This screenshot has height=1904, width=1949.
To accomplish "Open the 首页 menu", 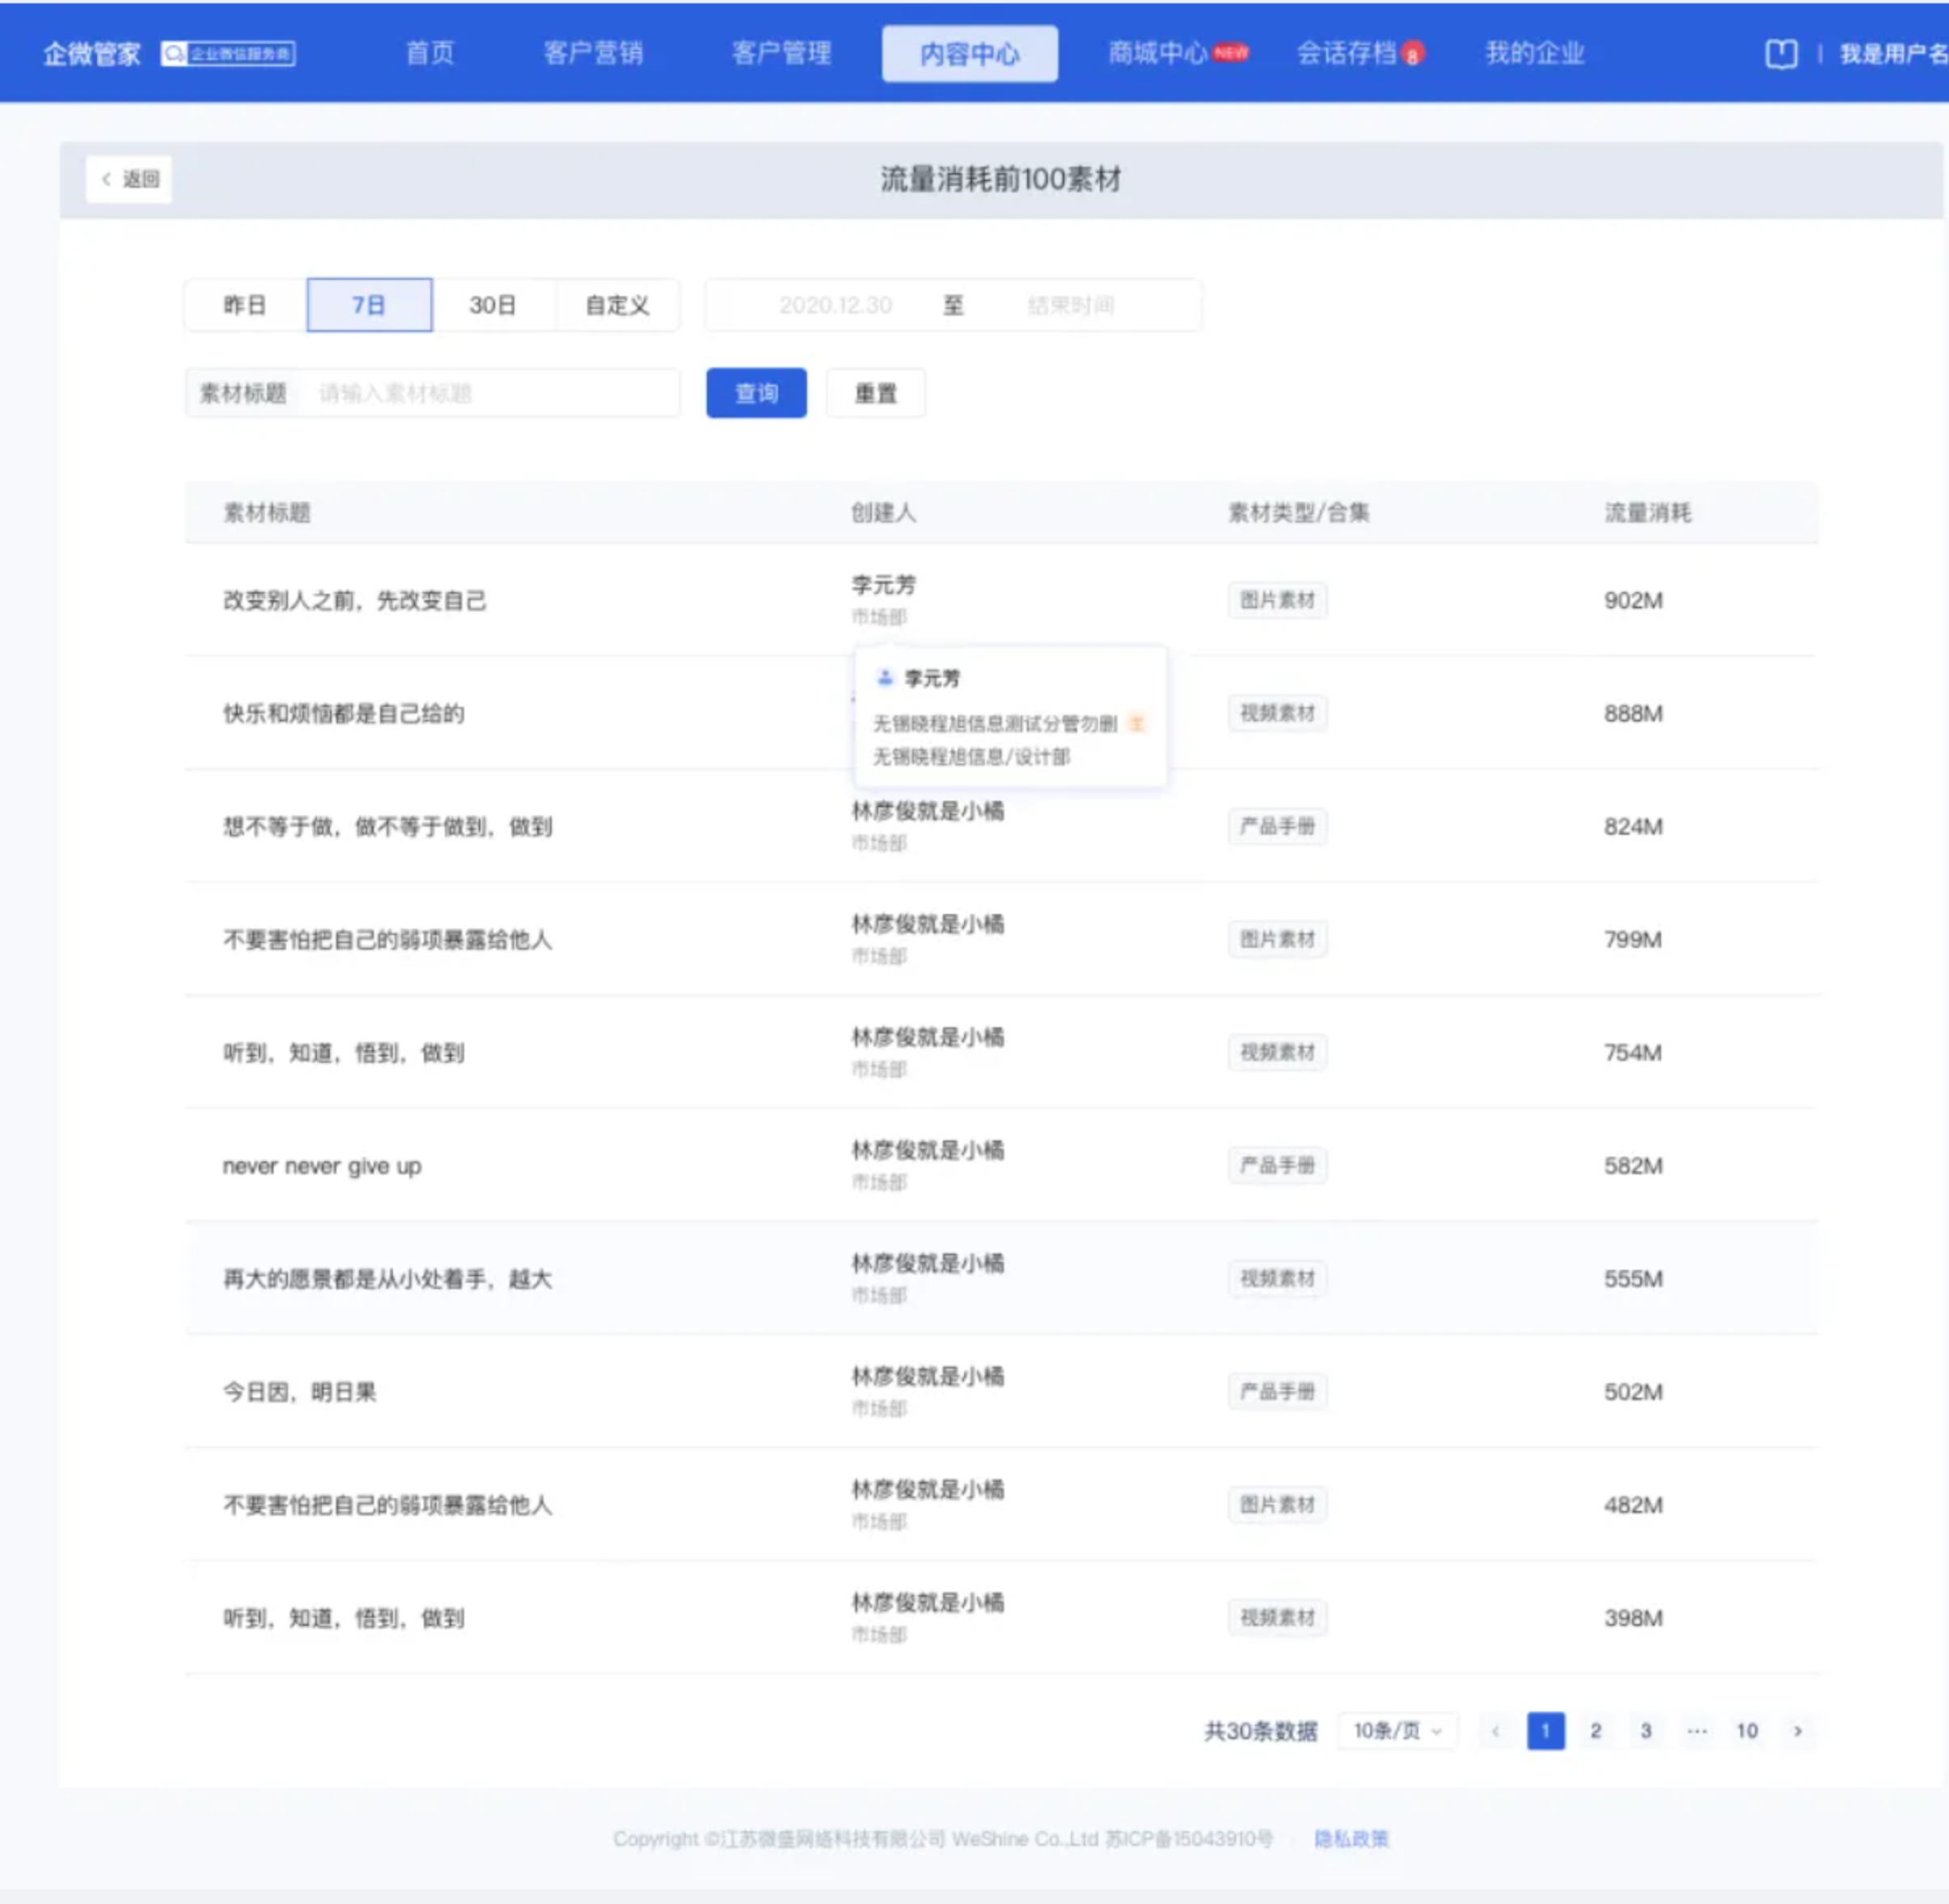I will click(x=429, y=53).
